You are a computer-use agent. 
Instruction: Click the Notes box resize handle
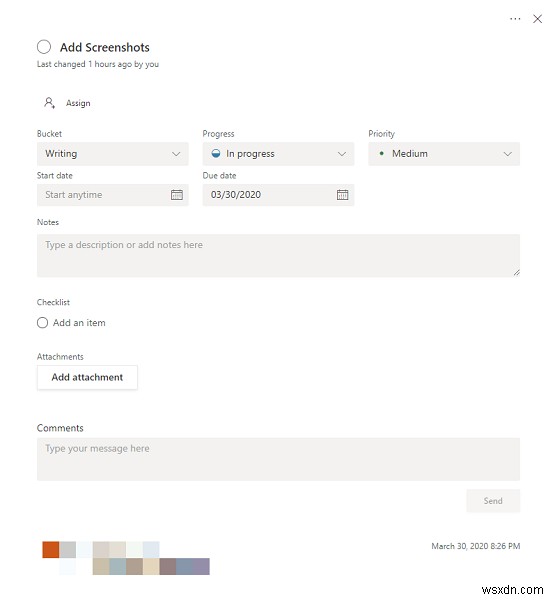click(x=516, y=272)
